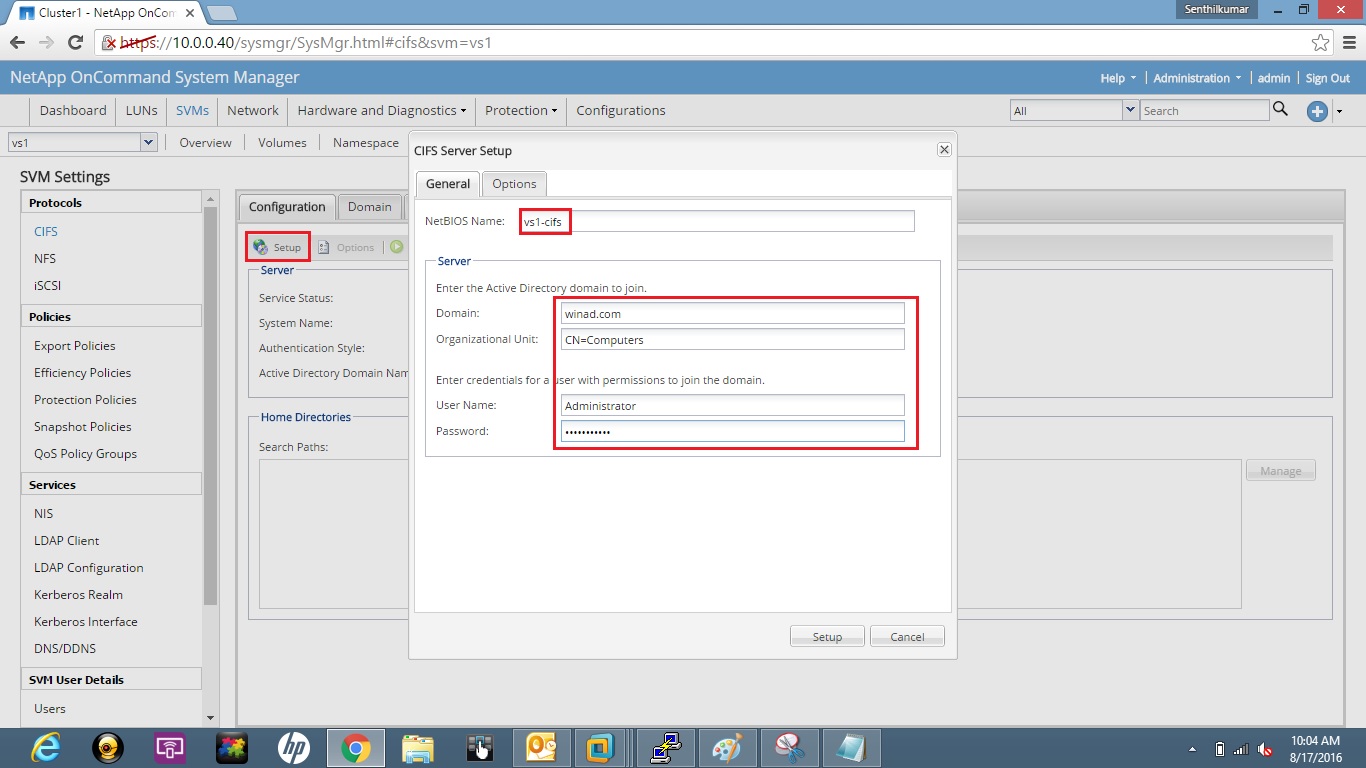Switch to the General tab in CIFS Server Setup
Image resolution: width=1366 pixels, height=768 pixels.
(447, 183)
